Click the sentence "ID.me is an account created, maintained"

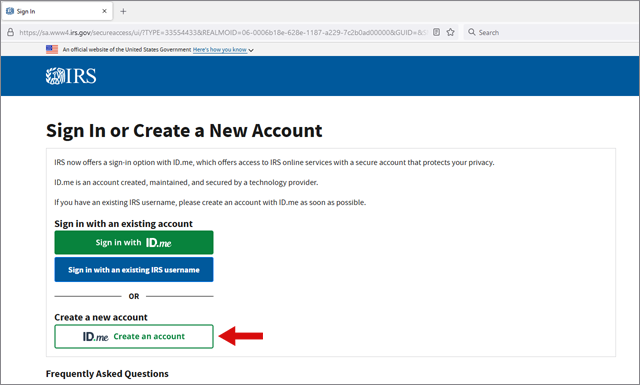click(x=186, y=182)
